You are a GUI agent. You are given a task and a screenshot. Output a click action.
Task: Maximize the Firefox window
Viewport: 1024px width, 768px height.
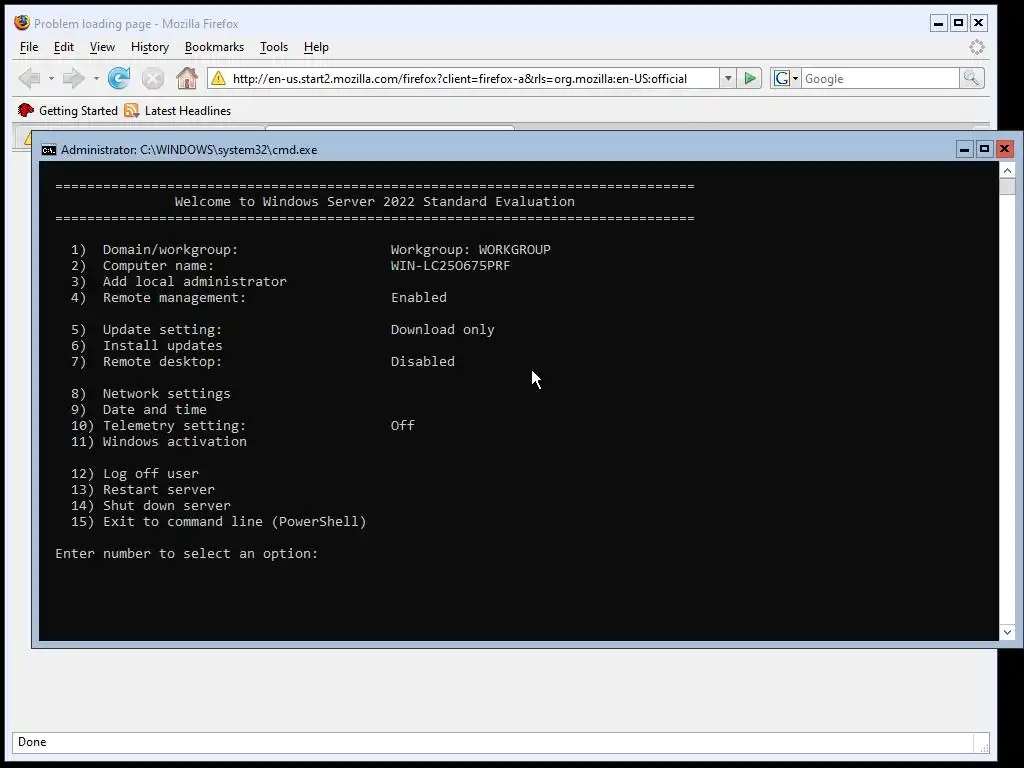[x=958, y=24]
